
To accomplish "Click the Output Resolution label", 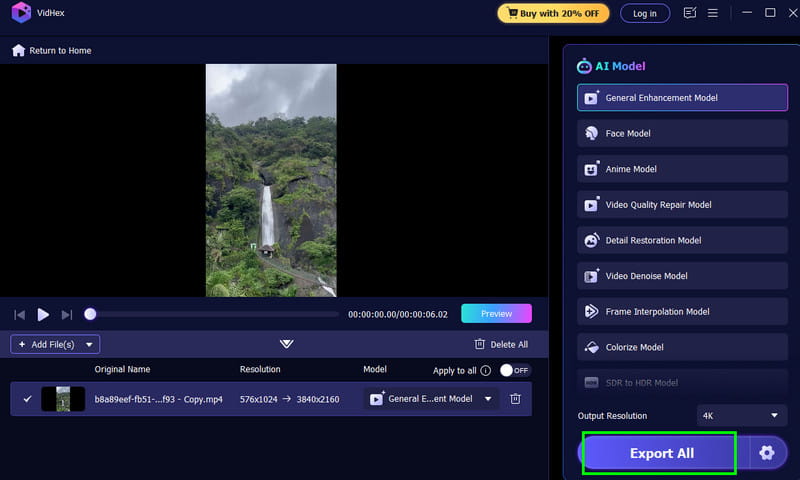I will click(x=612, y=416).
